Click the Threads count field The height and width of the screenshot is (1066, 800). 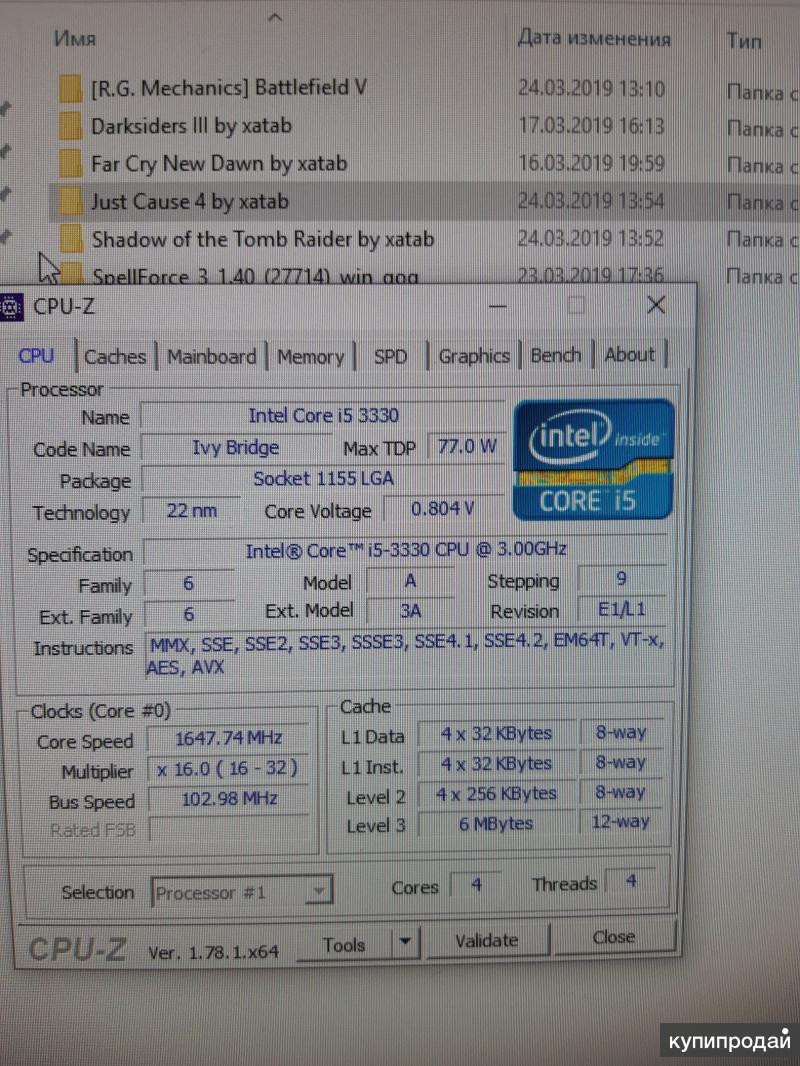tap(631, 882)
